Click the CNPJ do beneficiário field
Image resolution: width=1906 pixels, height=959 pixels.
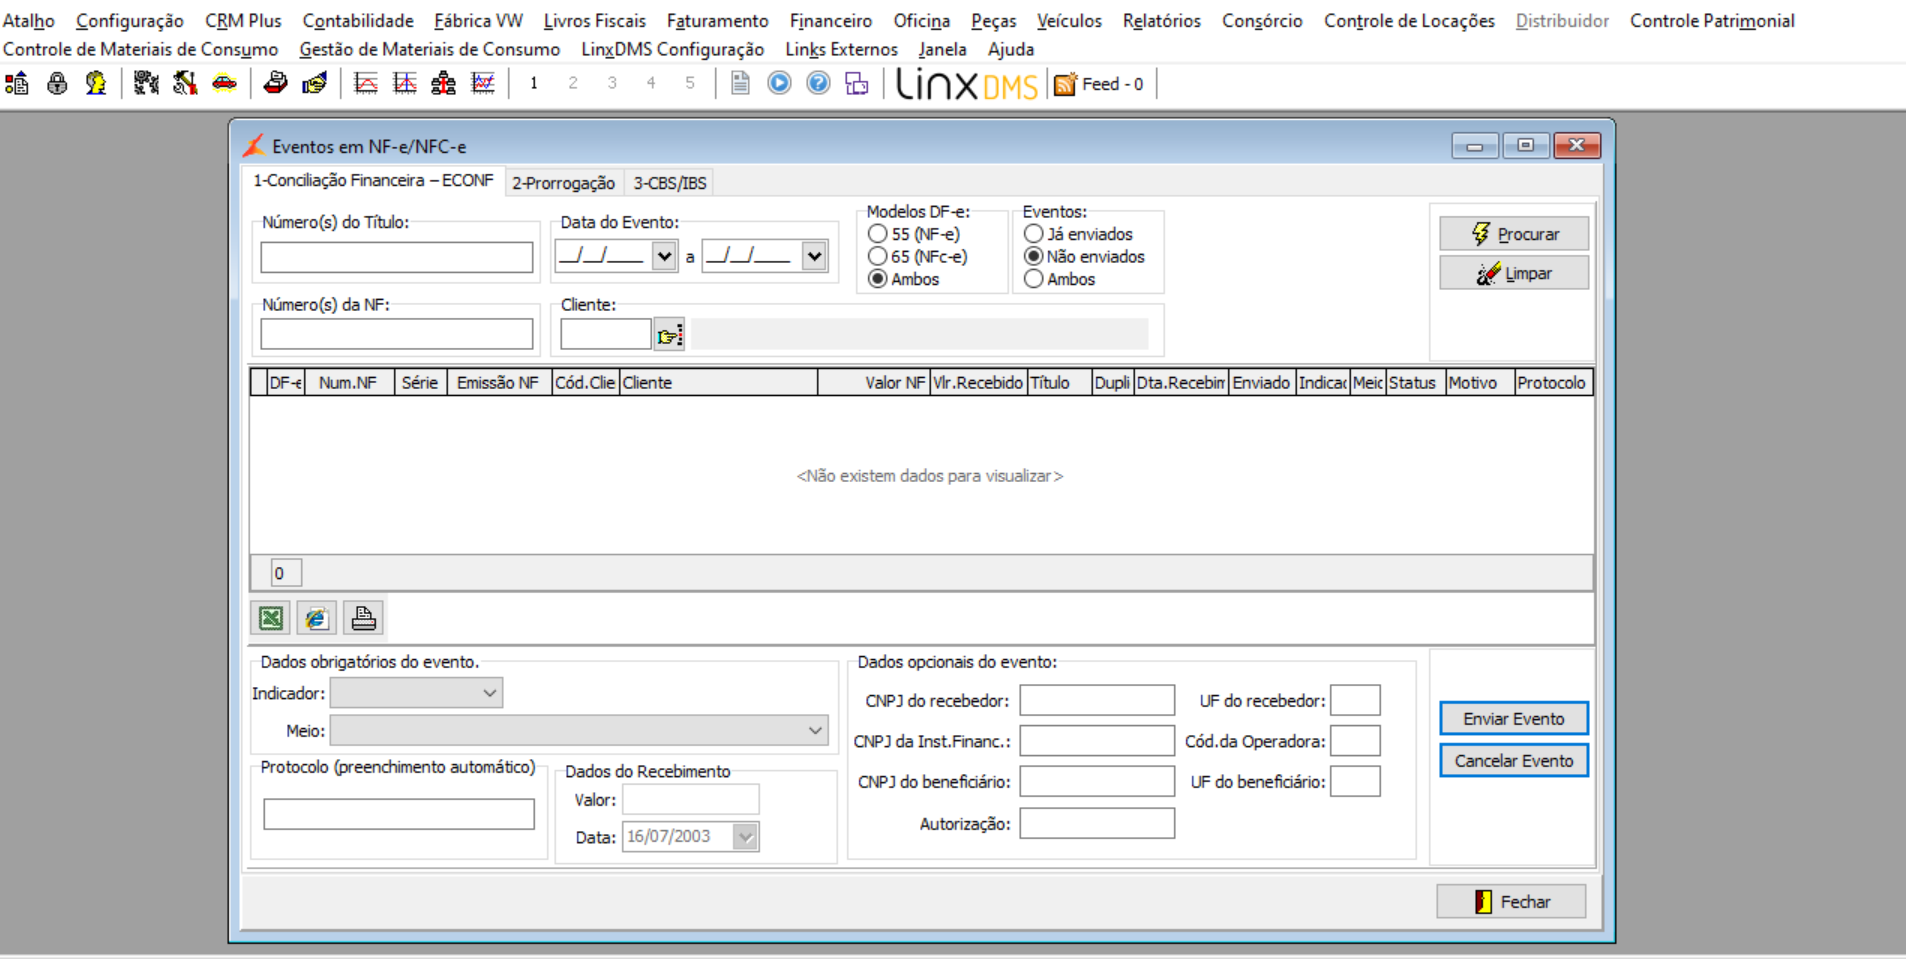tap(1097, 781)
